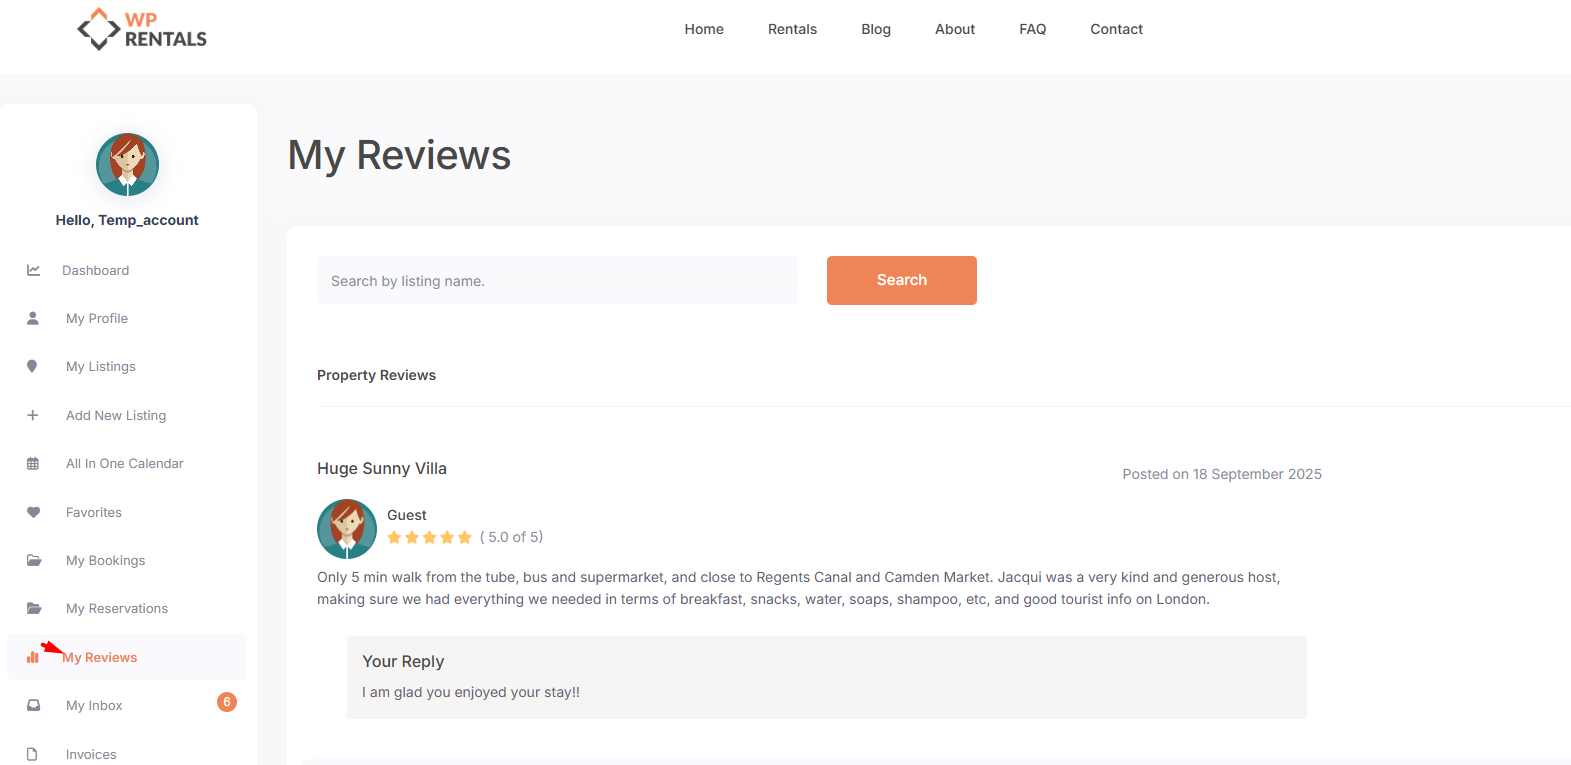Go to the Blog page

pos(875,29)
